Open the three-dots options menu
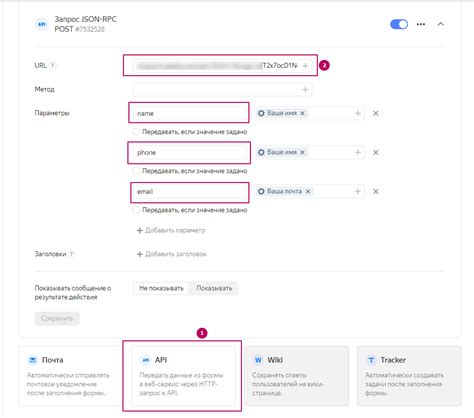The height and width of the screenshot is (418, 474). click(421, 24)
